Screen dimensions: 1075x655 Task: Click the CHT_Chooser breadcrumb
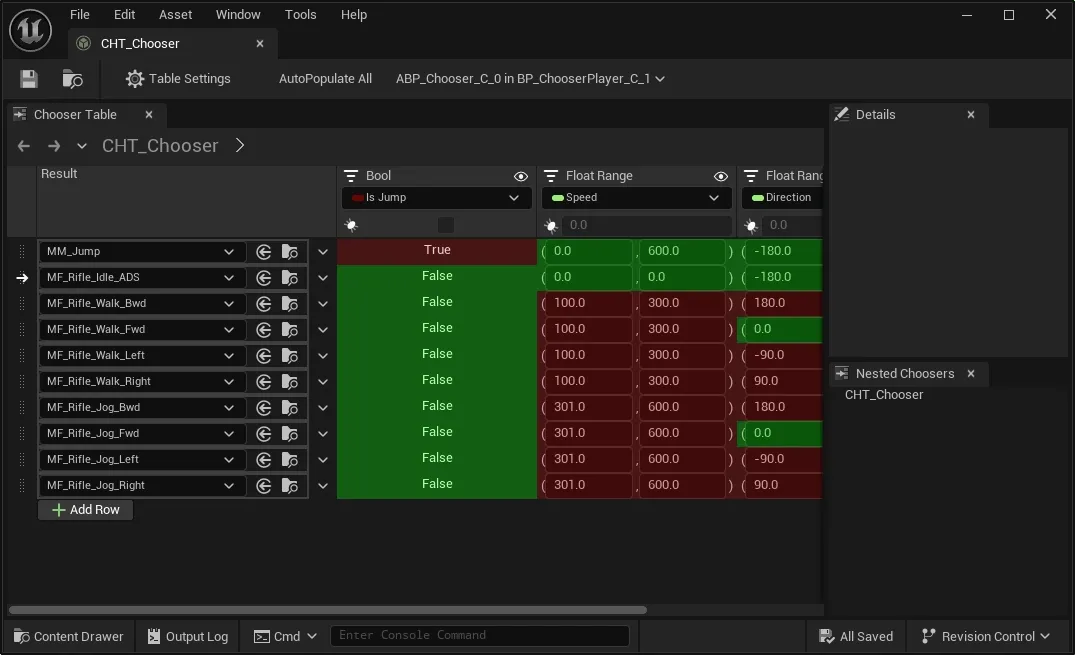pos(160,145)
